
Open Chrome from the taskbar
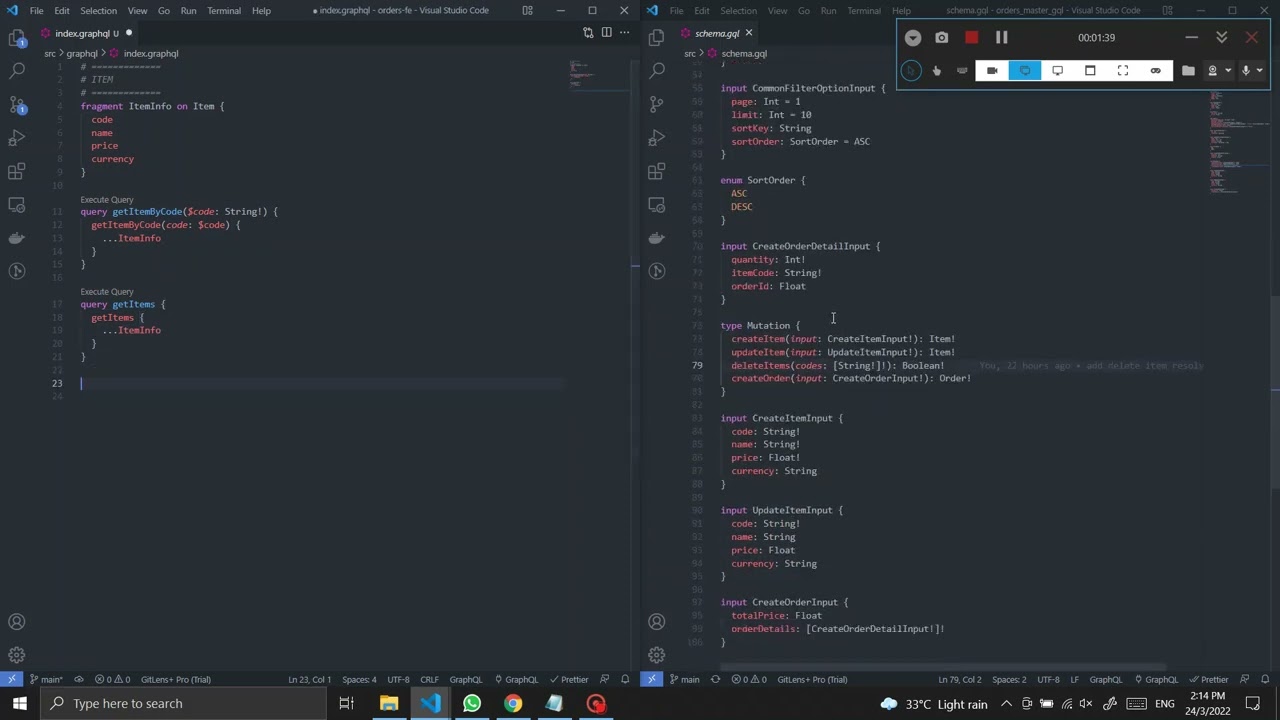click(x=512, y=703)
